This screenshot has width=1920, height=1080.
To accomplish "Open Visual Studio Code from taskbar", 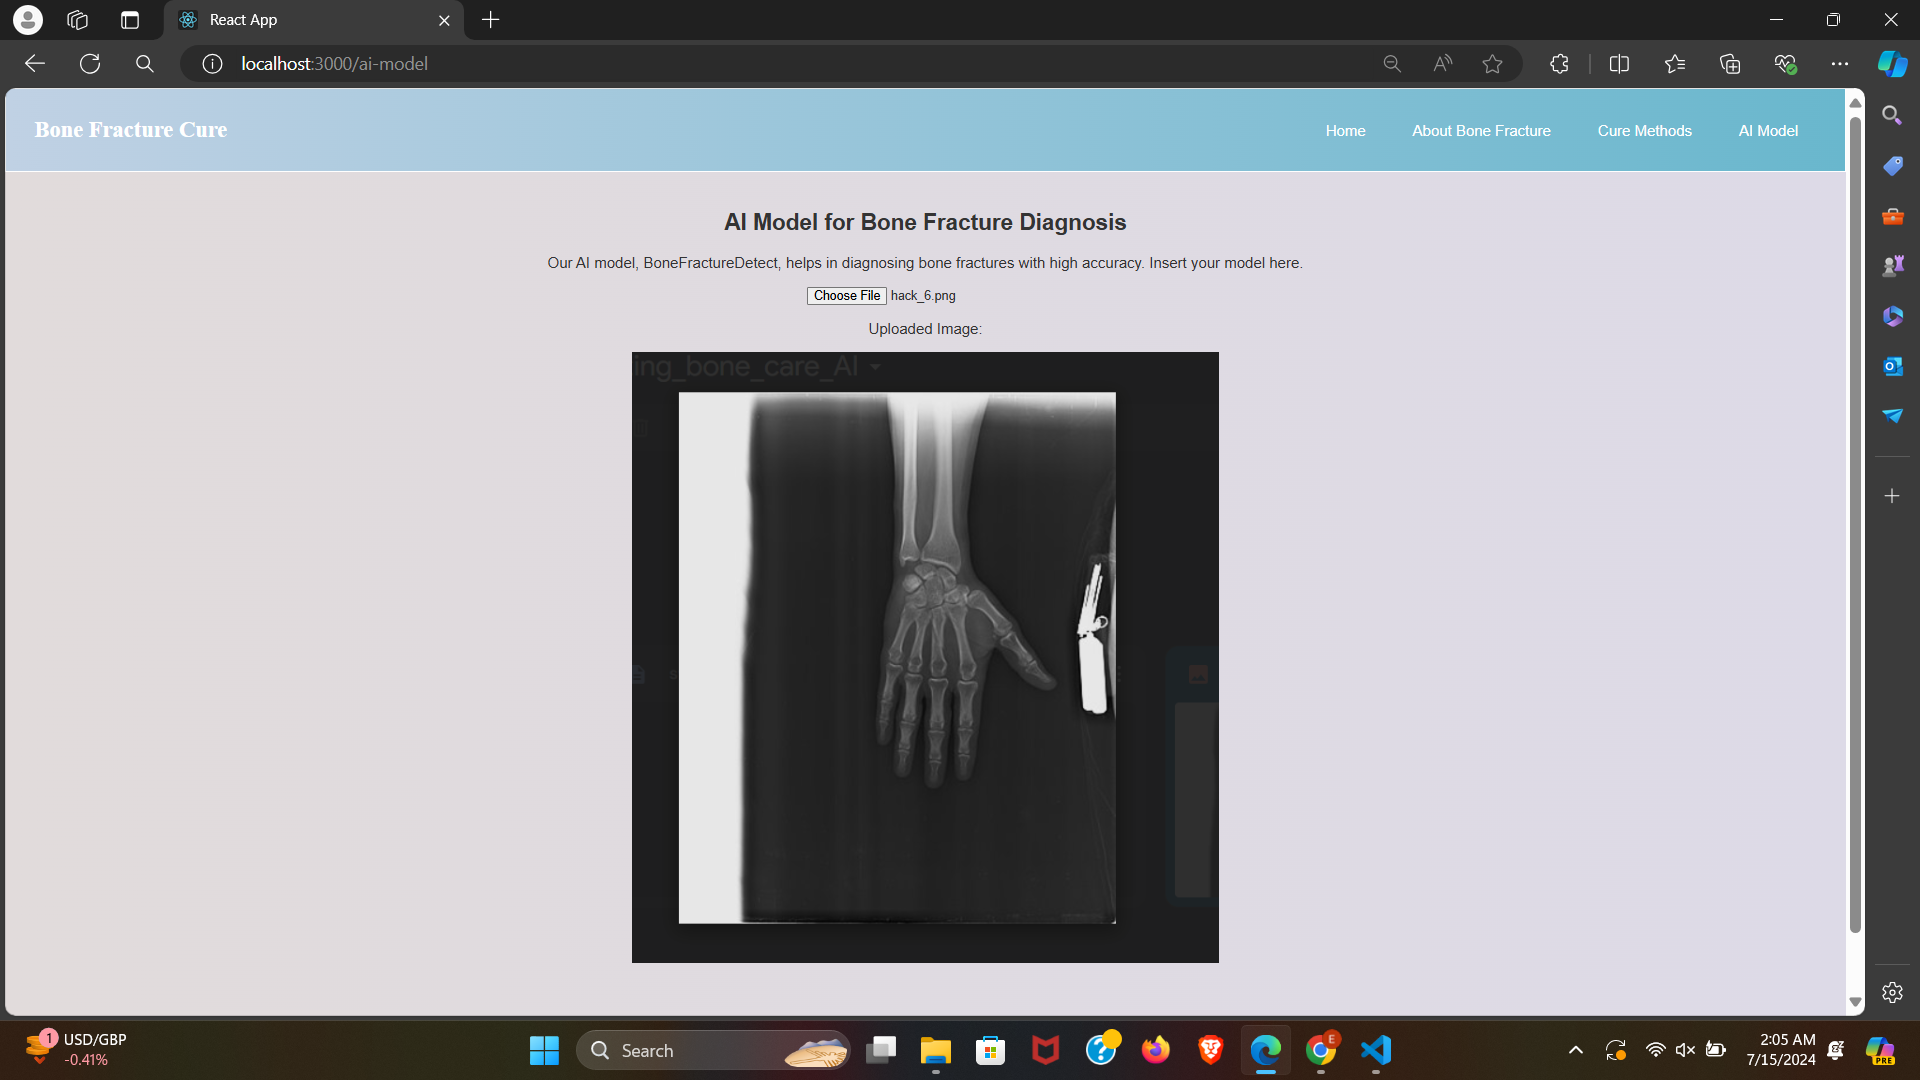I will click(1376, 1050).
